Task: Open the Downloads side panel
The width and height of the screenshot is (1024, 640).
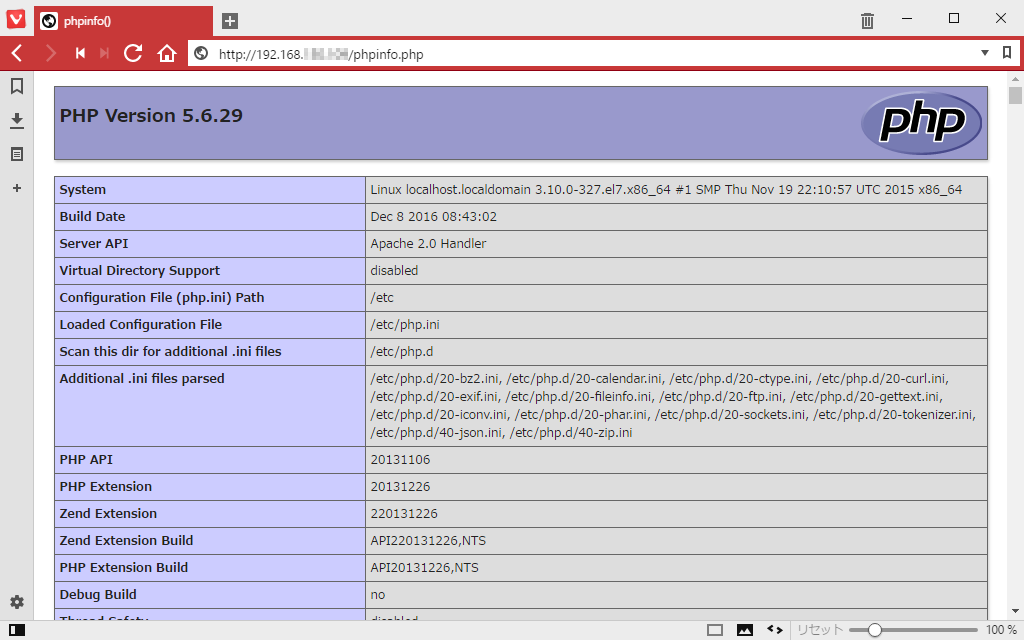Action: 17,120
